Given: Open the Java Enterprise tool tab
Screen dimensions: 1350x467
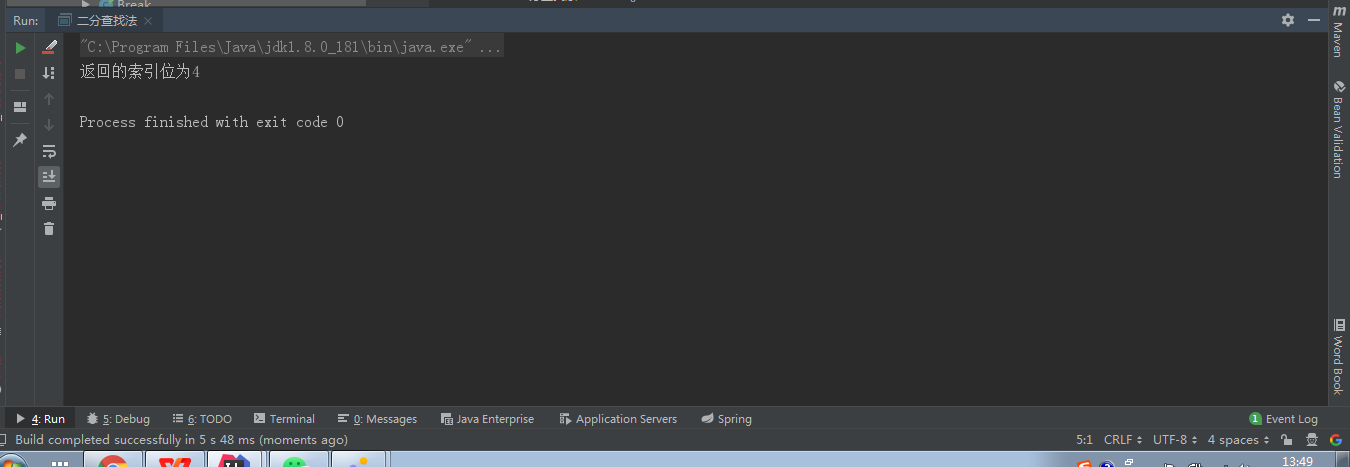Looking at the screenshot, I should (x=487, y=419).
